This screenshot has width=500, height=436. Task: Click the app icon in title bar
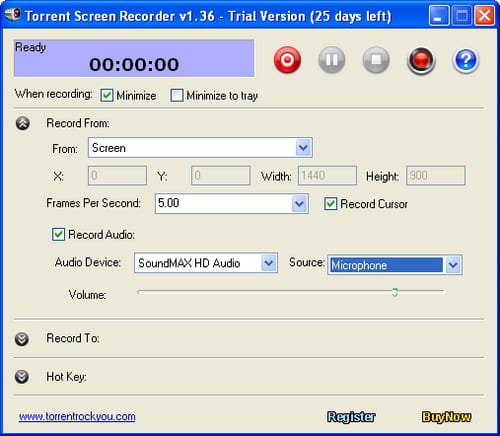tap(12, 15)
